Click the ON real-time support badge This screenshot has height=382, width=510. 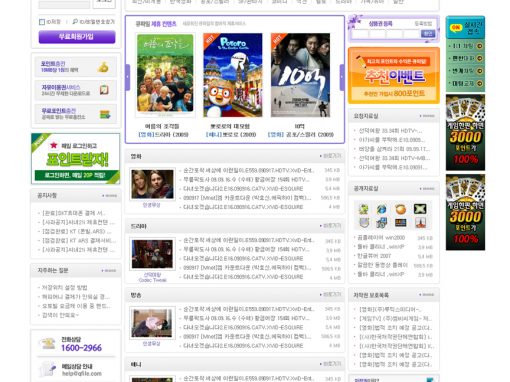click(x=455, y=28)
